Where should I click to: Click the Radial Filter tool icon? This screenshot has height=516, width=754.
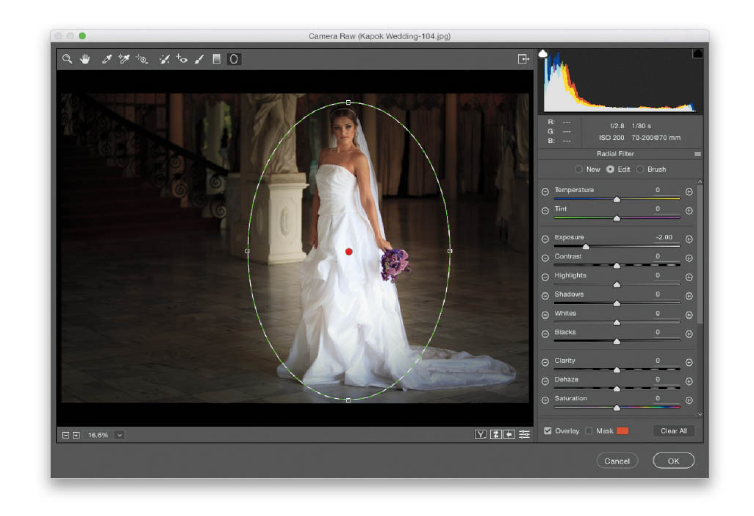pyautogui.click(x=233, y=60)
